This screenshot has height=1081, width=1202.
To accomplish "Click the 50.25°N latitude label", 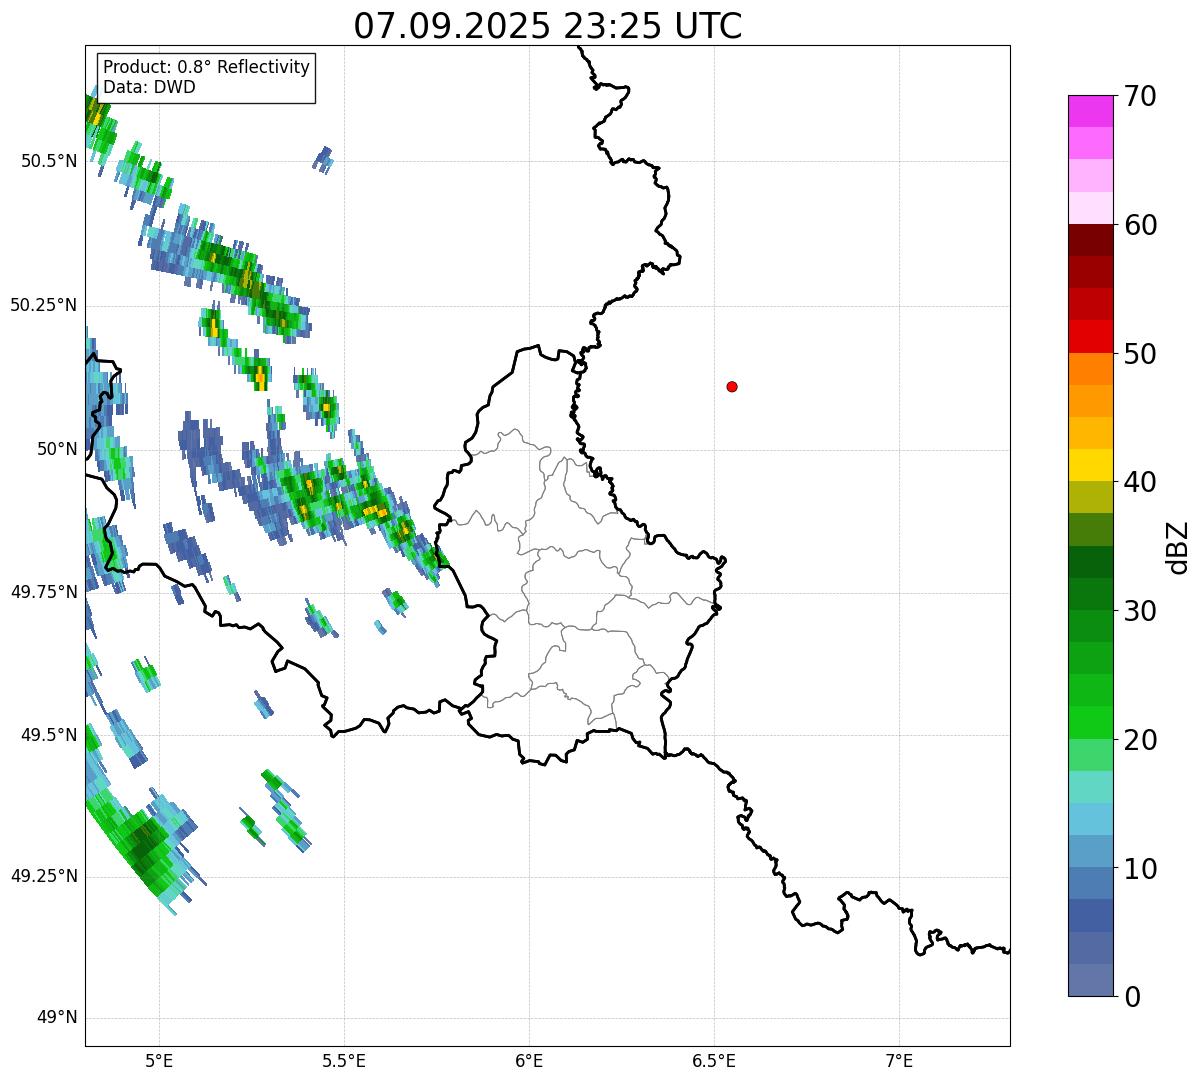I will (43, 305).
